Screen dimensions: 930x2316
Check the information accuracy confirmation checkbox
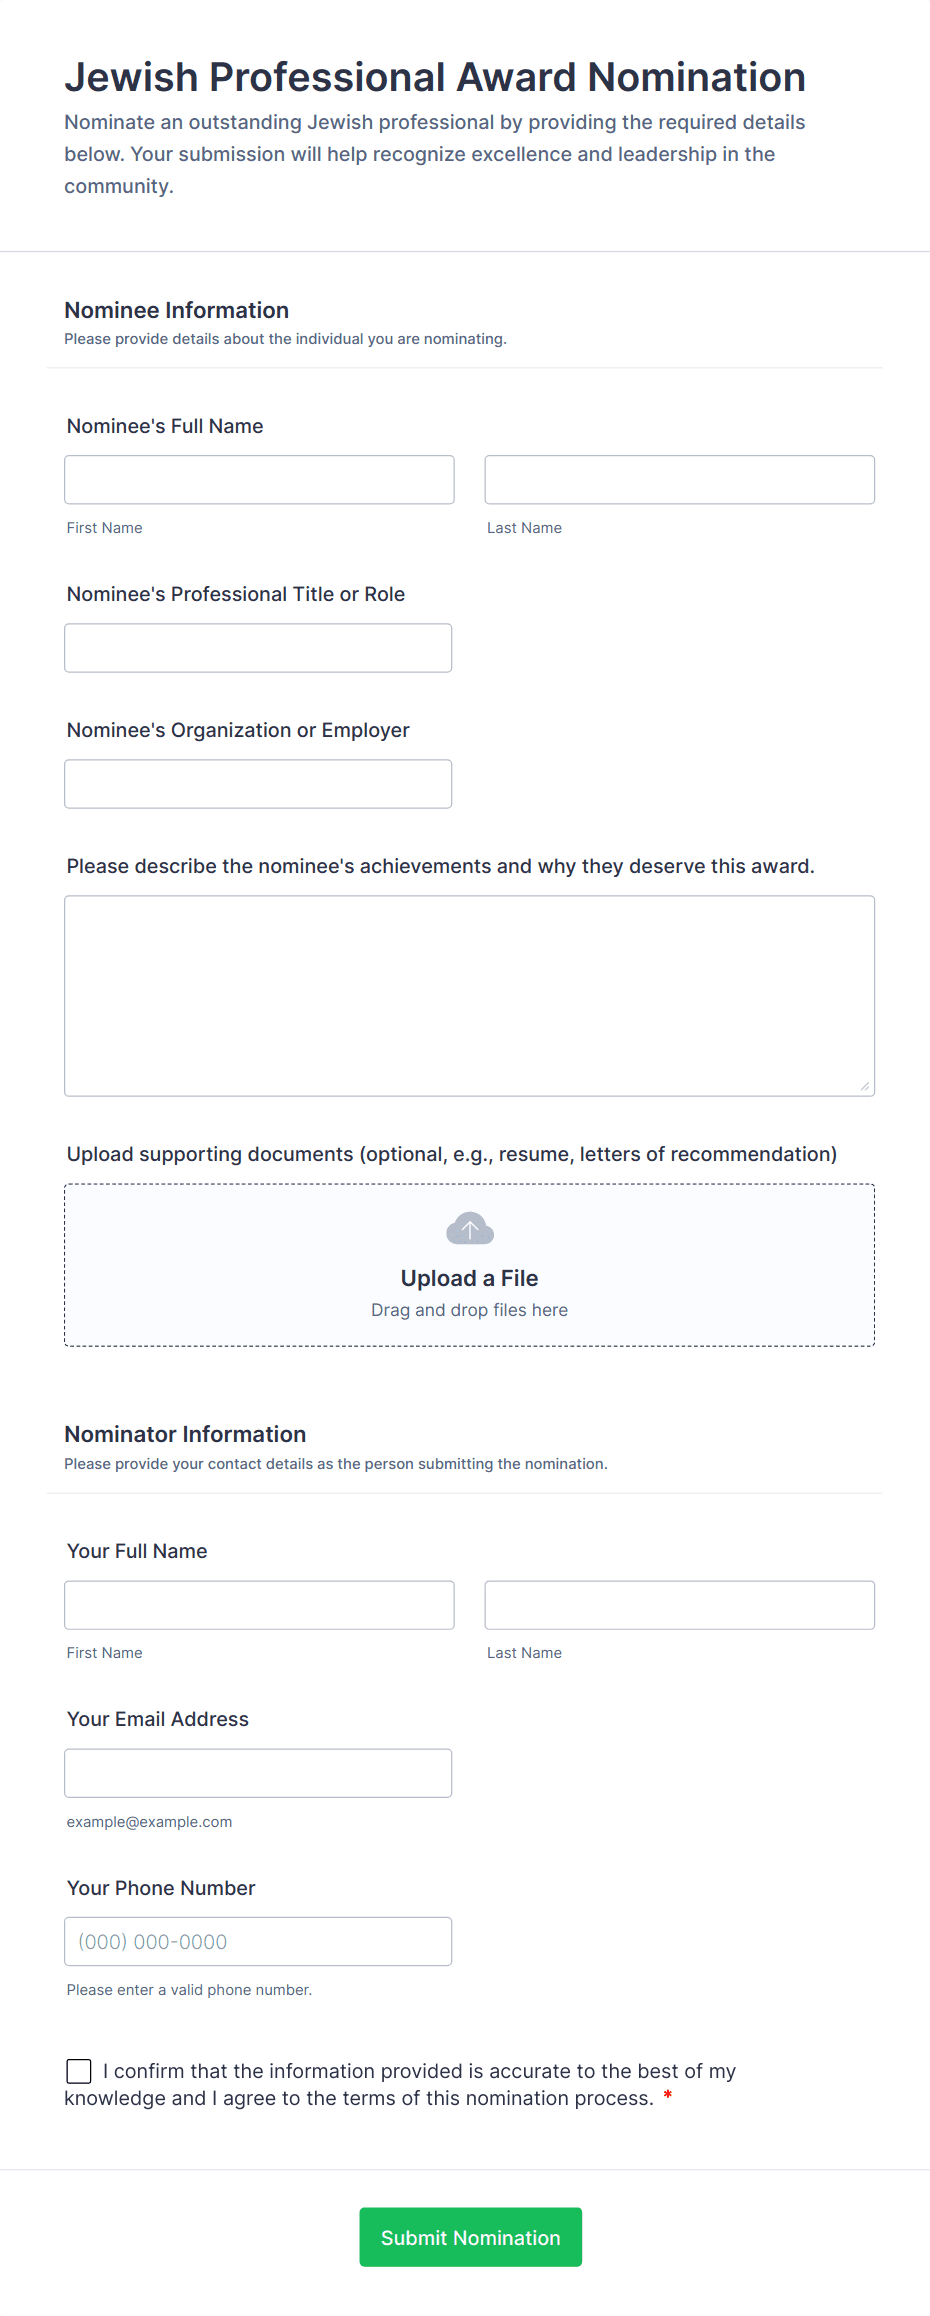point(79,2071)
